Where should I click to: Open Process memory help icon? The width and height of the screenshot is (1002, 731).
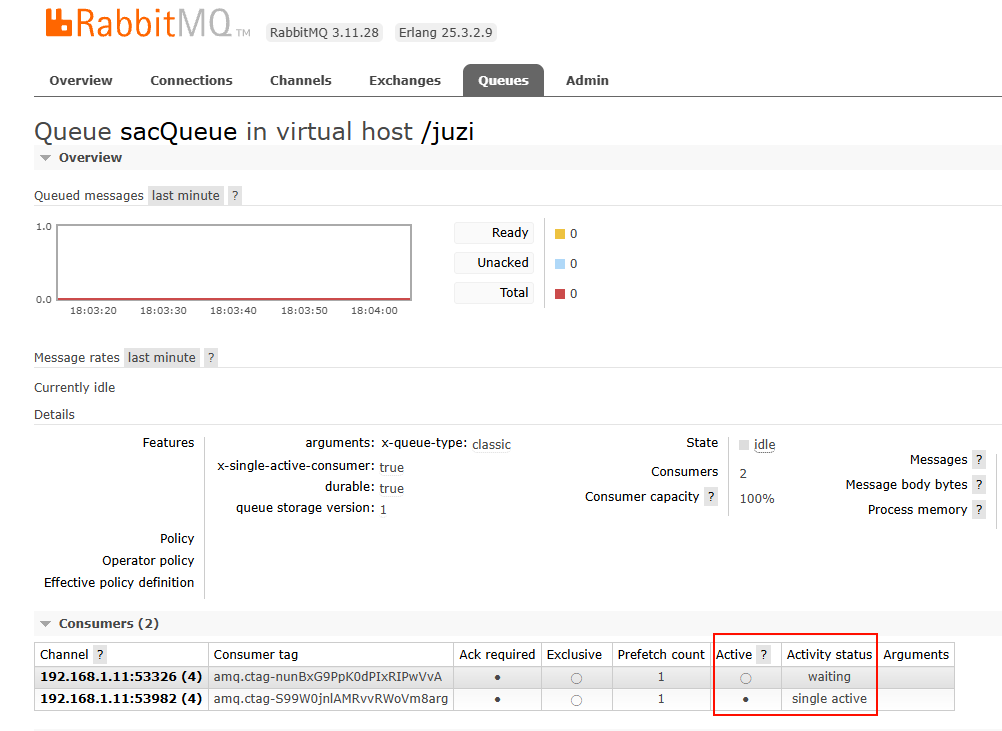[979, 510]
